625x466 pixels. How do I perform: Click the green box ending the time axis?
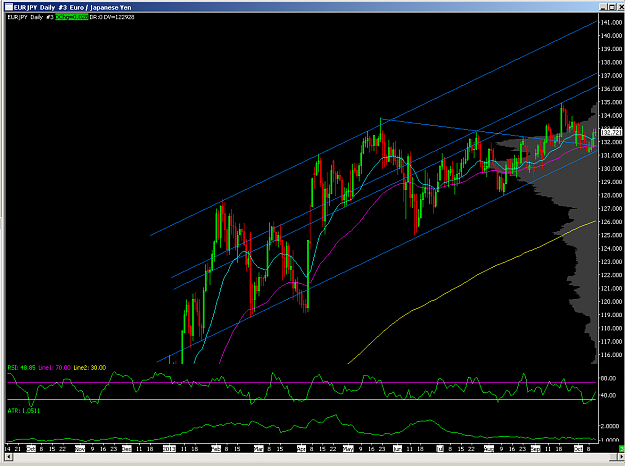(621, 448)
